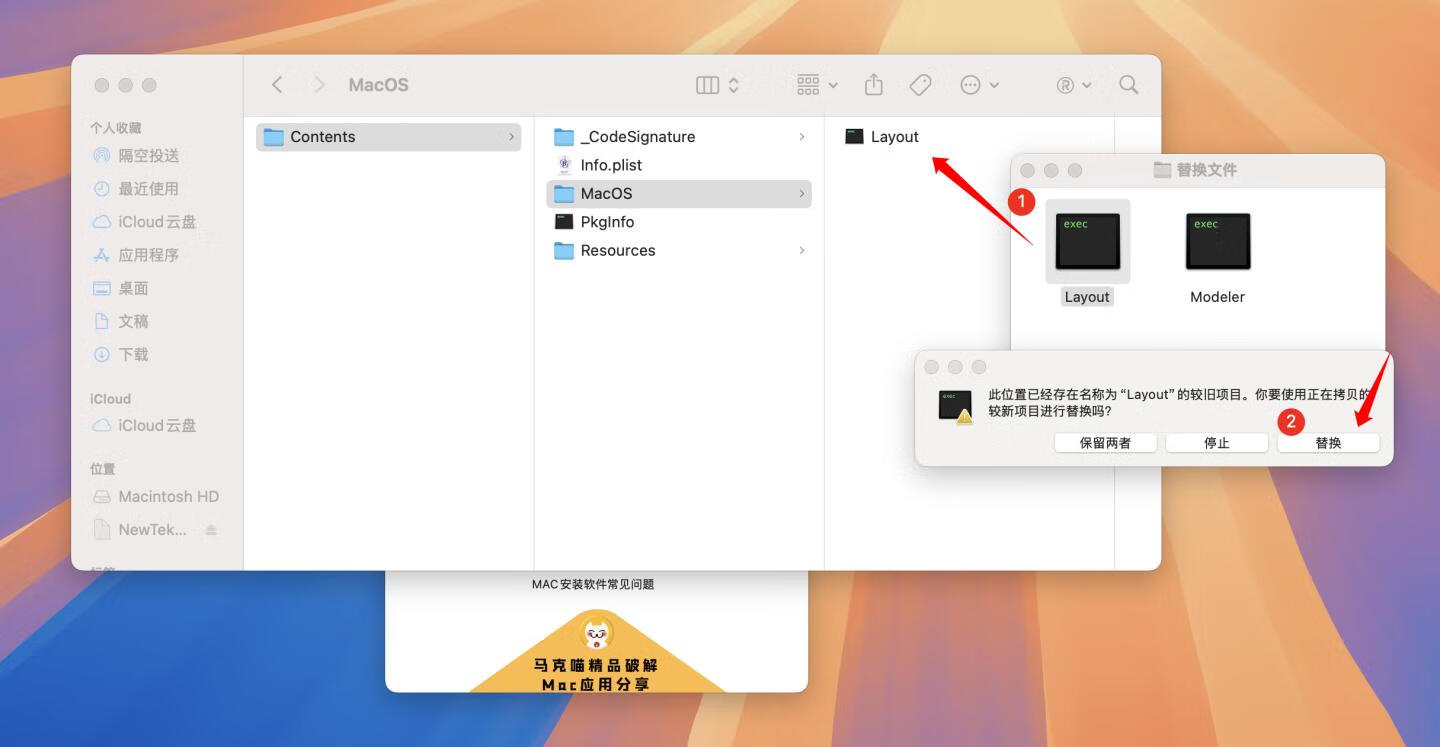Open the group-by grid dropdown
The width and height of the screenshot is (1440, 747).
click(817, 85)
